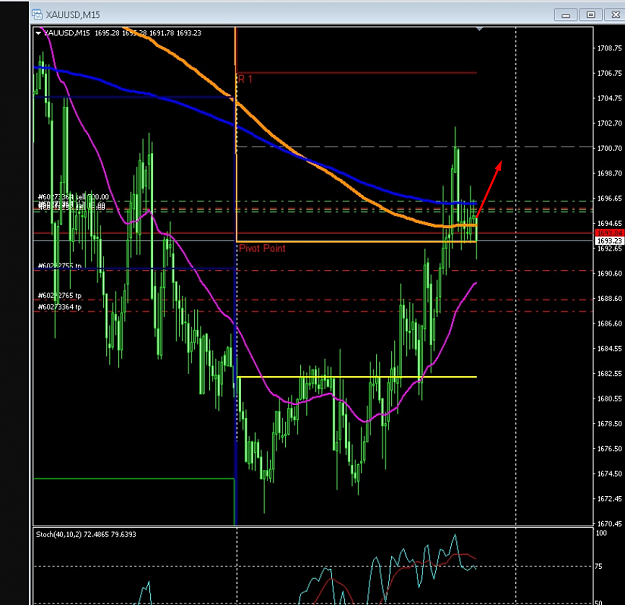Click the 100 level on the Stochastic scale
Screen dimensions: 625x605
pos(601,533)
